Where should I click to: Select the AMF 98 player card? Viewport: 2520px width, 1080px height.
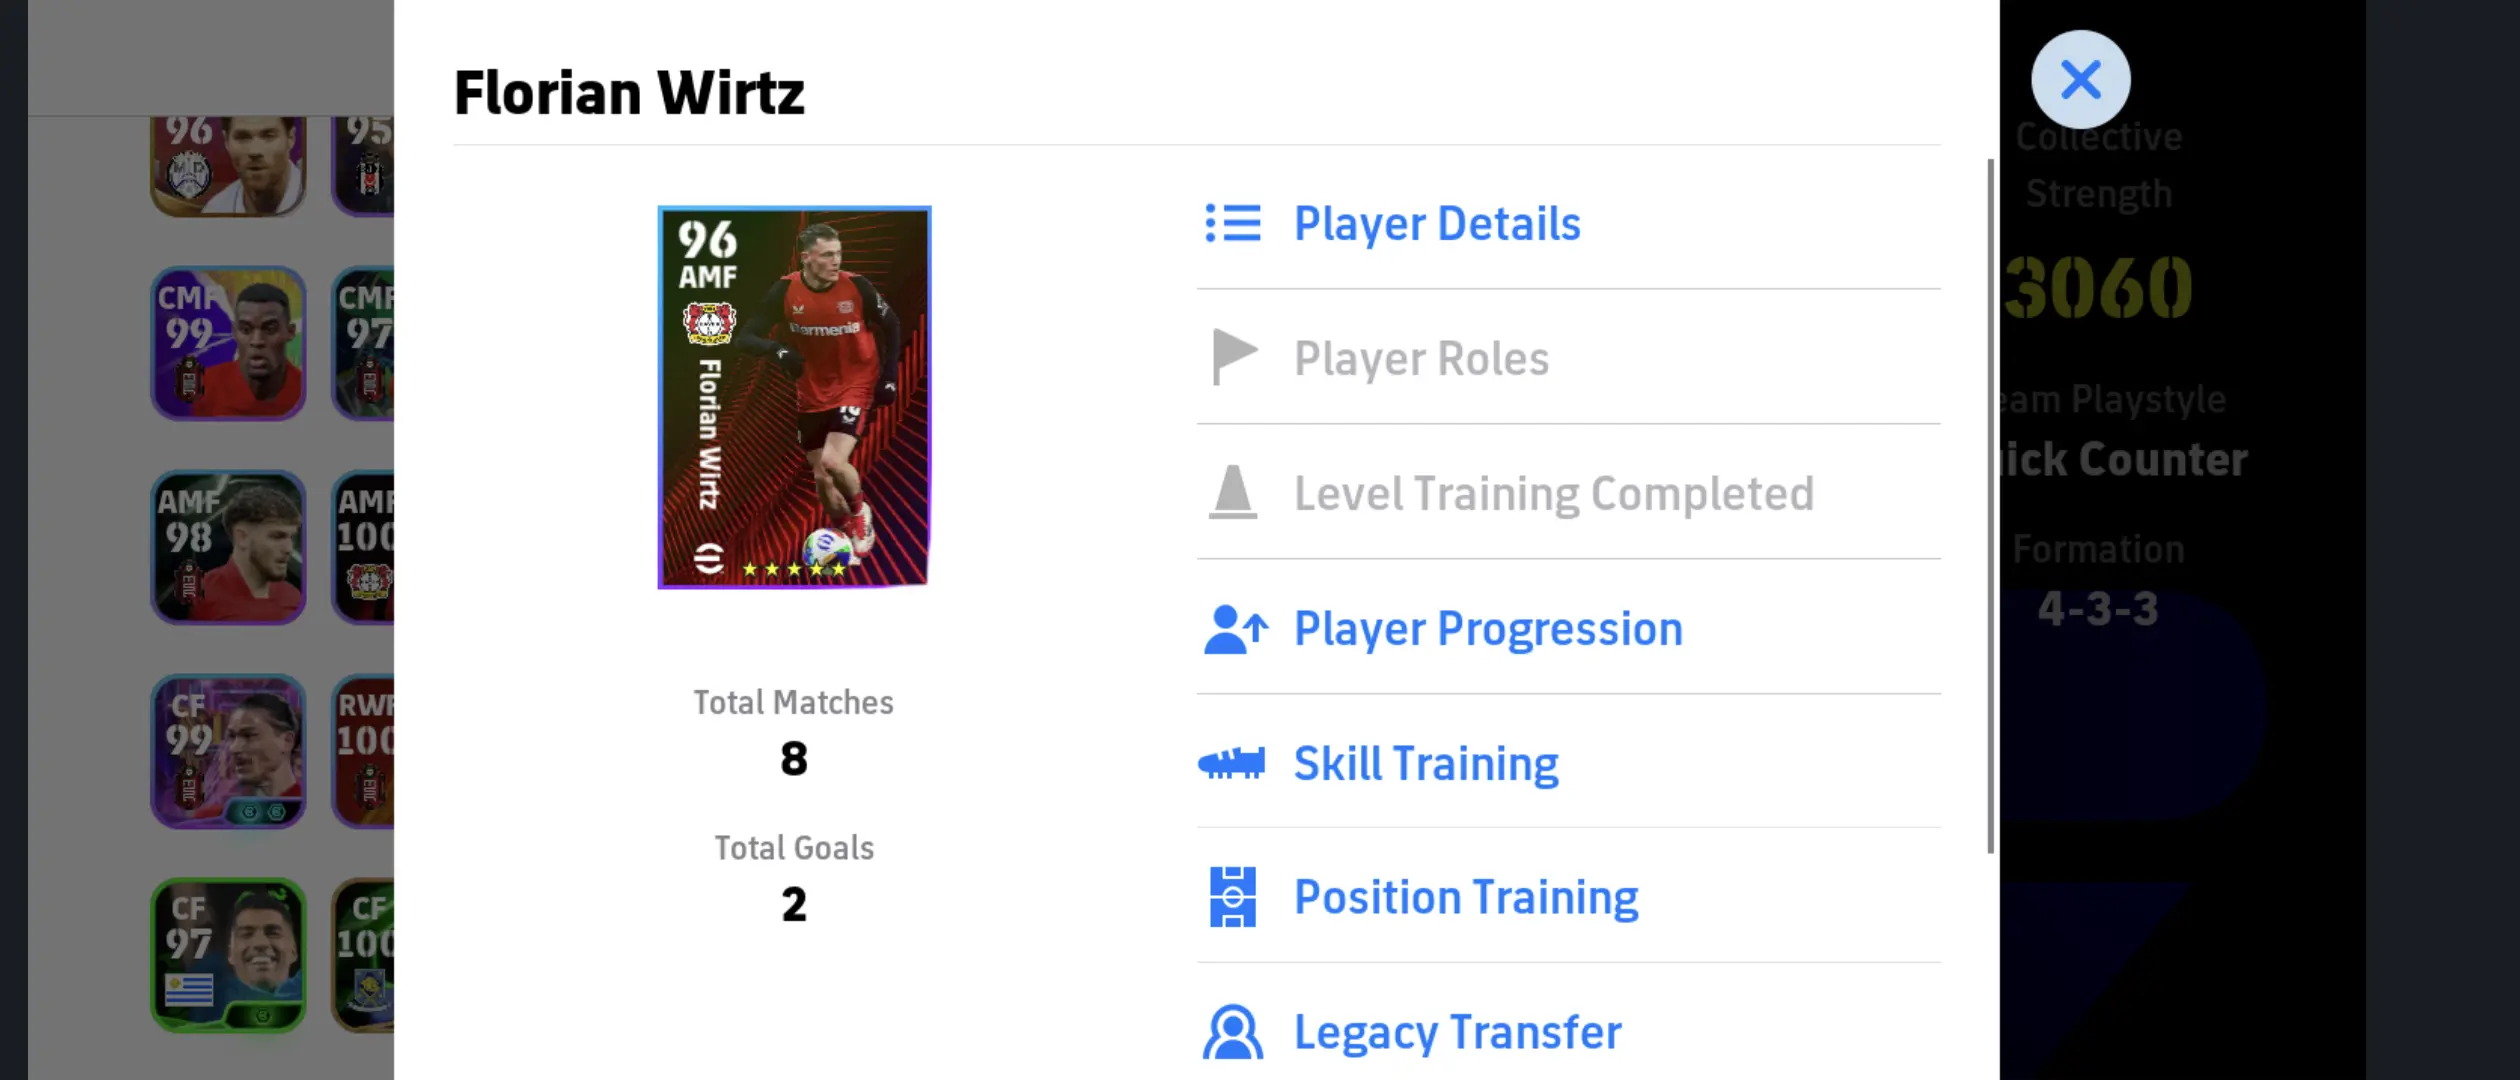228,547
